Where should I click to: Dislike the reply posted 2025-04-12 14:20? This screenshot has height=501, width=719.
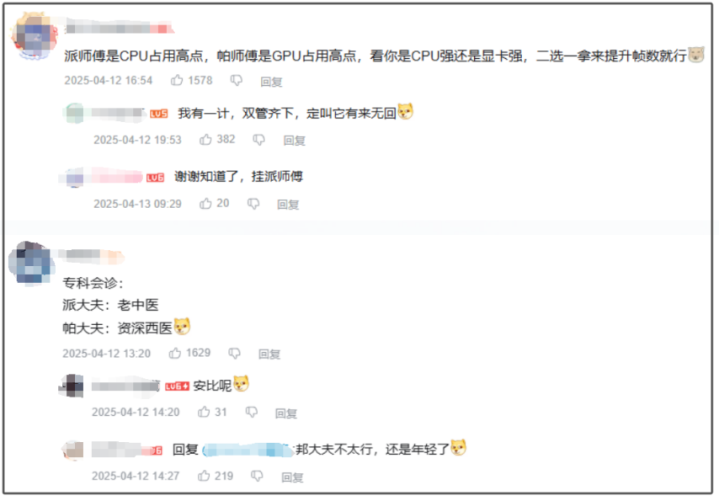pyautogui.click(x=251, y=413)
